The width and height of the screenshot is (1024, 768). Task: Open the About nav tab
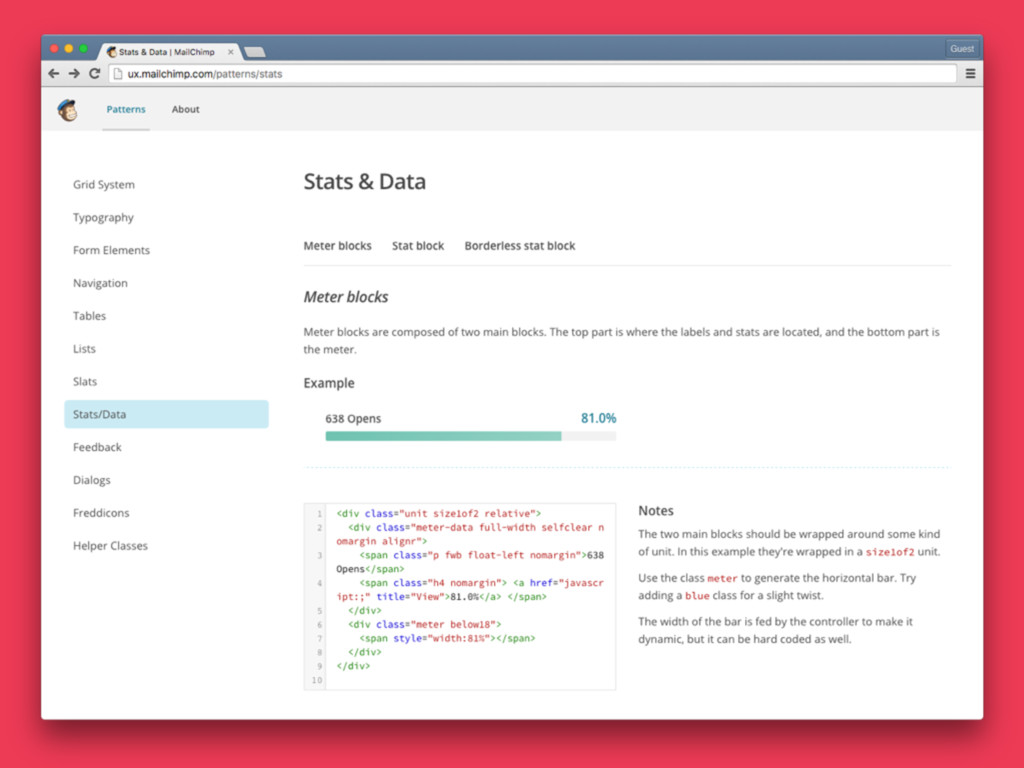(x=185, y=110)
